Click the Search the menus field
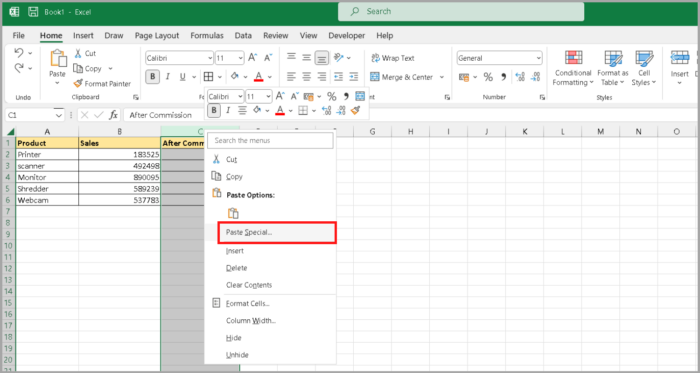The width and height of the screenshot is (700, 373). 271,141
